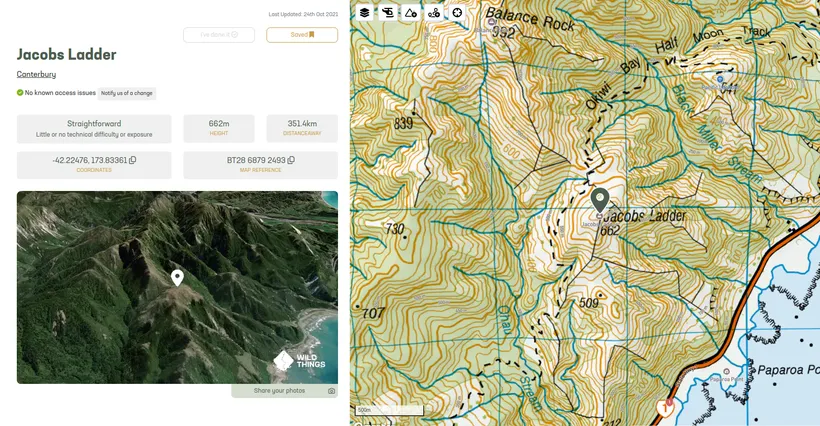Click the Straightforward difficulty card
This screenshot has height=426, width=820.
(94, 129)
